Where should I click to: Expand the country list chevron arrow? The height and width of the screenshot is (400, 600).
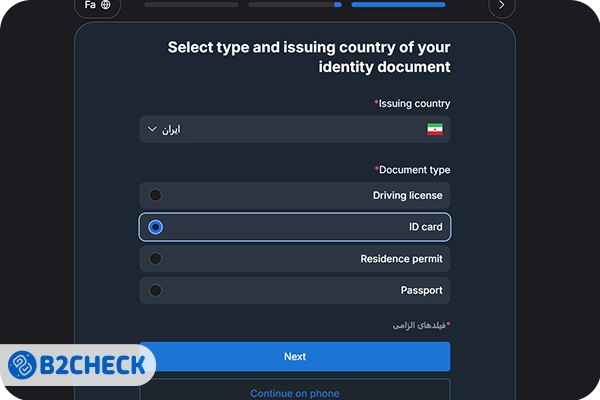(152, 129)
